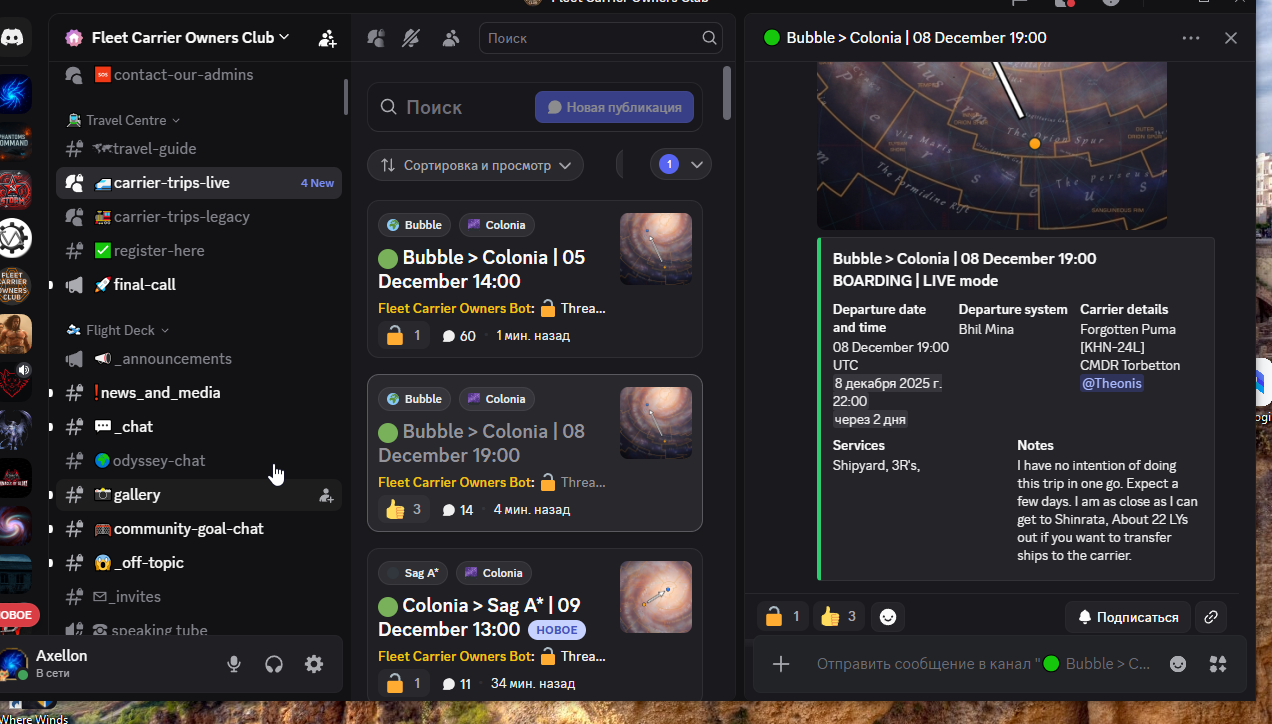This screenshot has width=1272, height=724.
Task: Toggle thumbs-up reaction with 3 in thread panel
Action: 839,617
